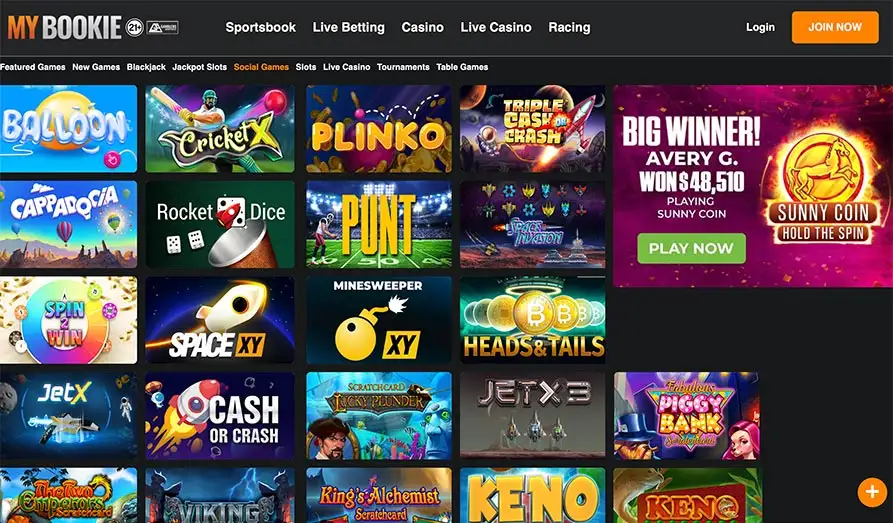Select the Minesweeper XY game
The image size is (893, 523).
point(379,320)
